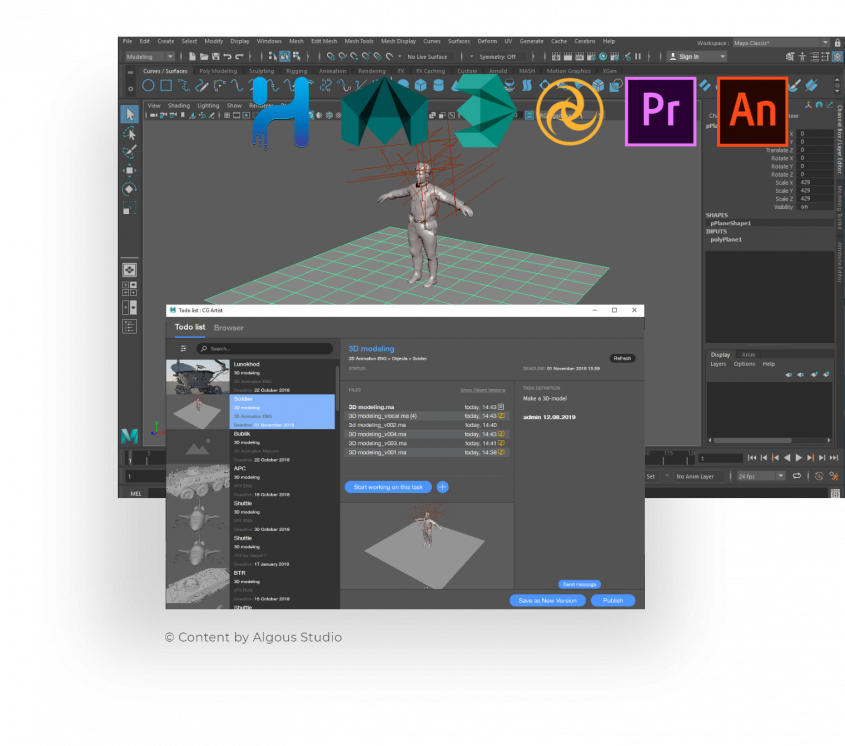Screen dimensions: 845x746
Task: Click the search icon in the Todo list
Action: [204, 348]
